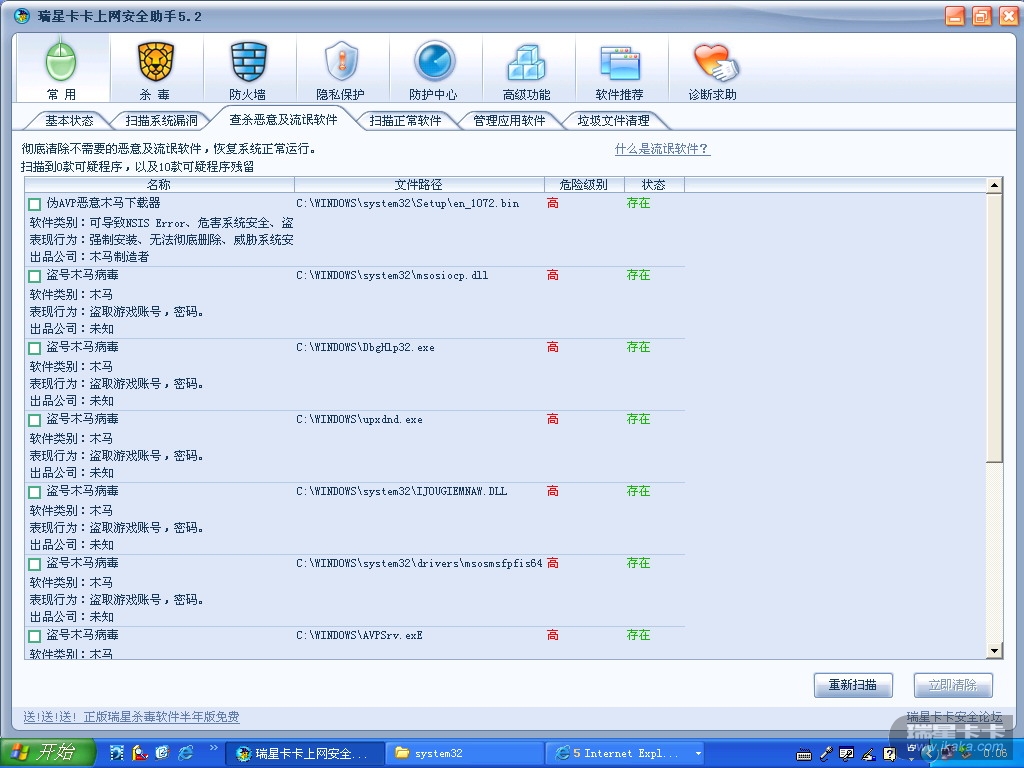
Task: Click the microphone icon in system tray
Action: (x=825, y=754)
